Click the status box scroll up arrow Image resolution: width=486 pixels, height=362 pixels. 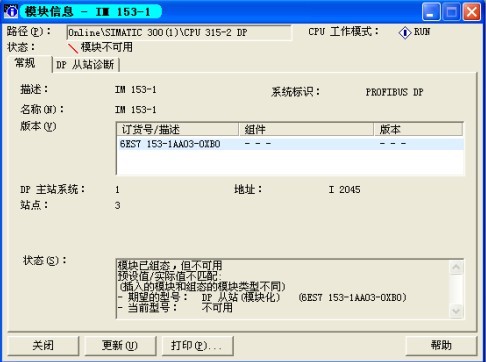(456, 267)
